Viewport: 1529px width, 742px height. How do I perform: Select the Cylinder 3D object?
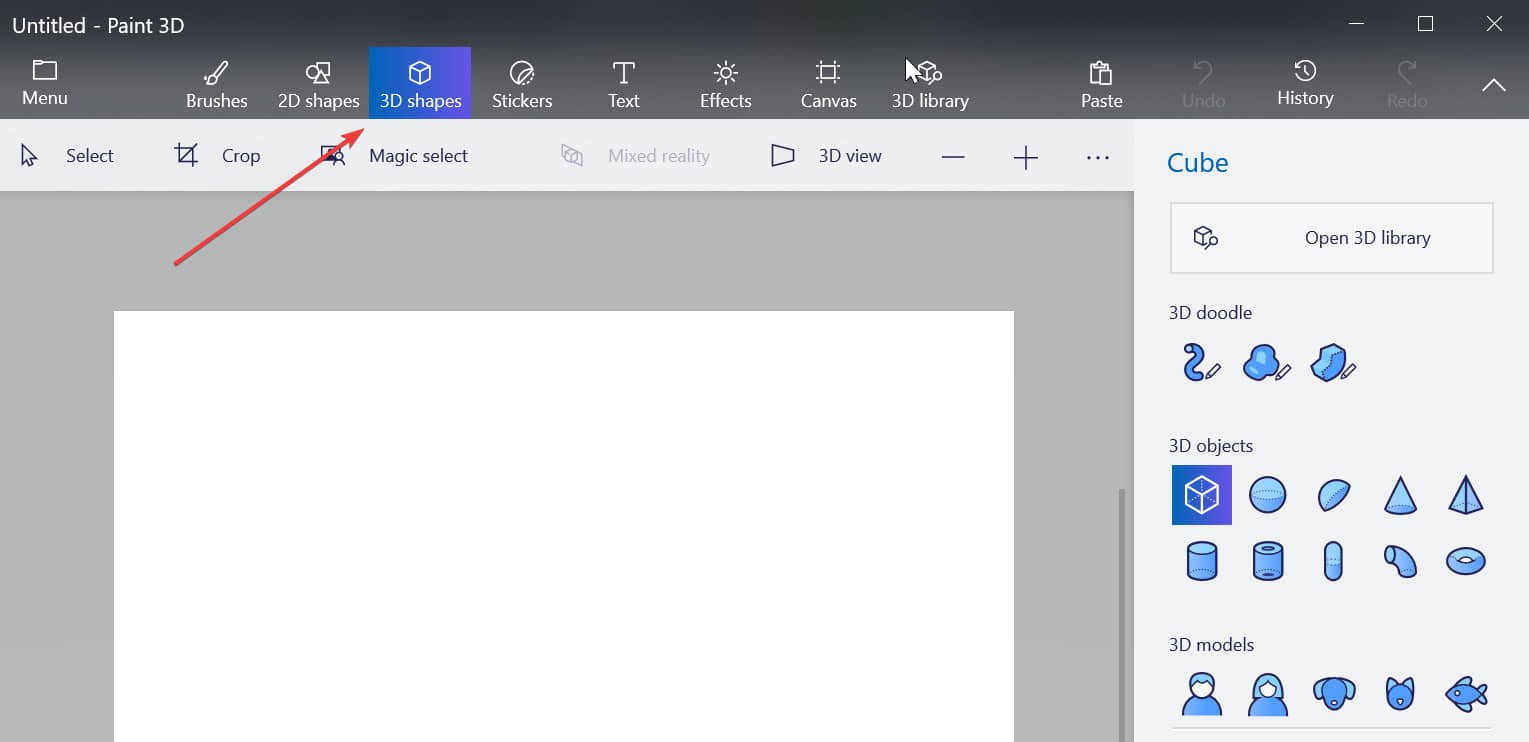(1202, 561)
